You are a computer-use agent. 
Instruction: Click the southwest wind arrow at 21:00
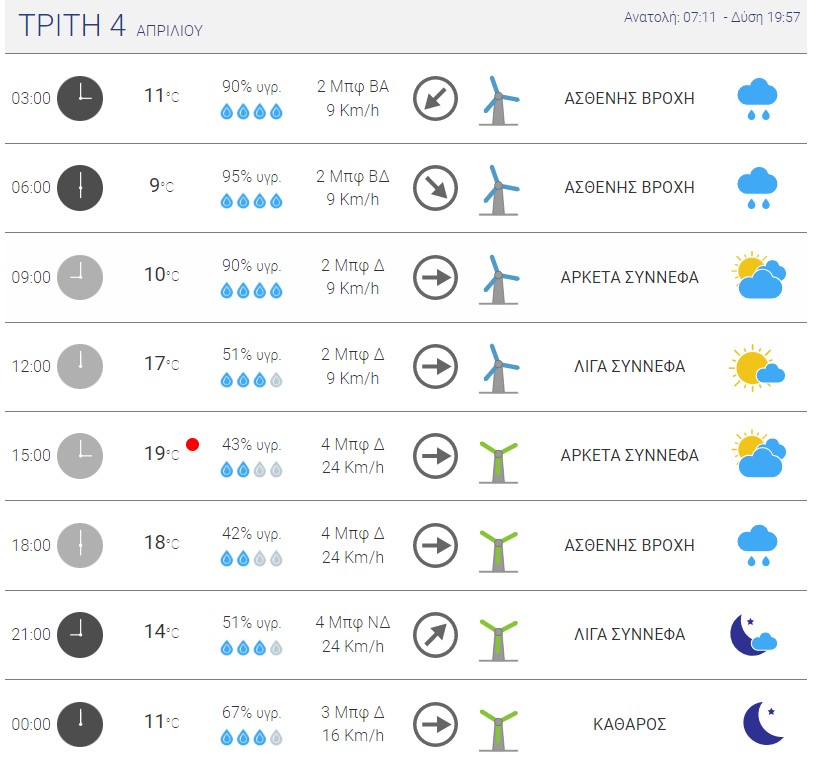coord(435,635)
